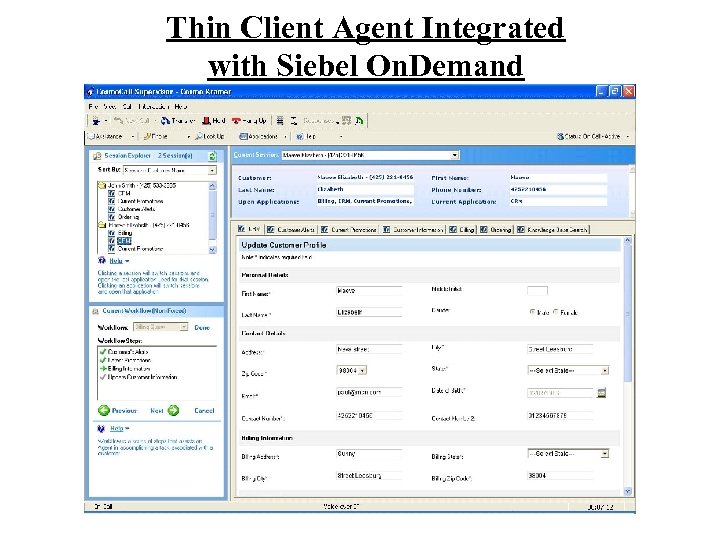This screenshot has width=720, height=540.
Task: Click the second list icon after Hang Up
Action: pos(294,121)
